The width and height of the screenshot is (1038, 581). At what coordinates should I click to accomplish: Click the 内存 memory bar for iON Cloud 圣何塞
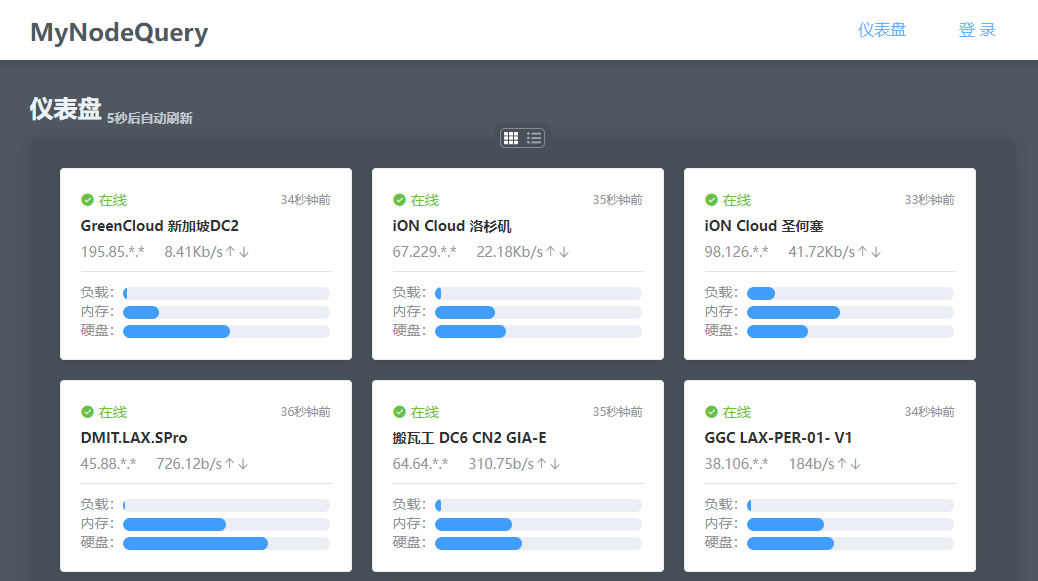[850, 312]
